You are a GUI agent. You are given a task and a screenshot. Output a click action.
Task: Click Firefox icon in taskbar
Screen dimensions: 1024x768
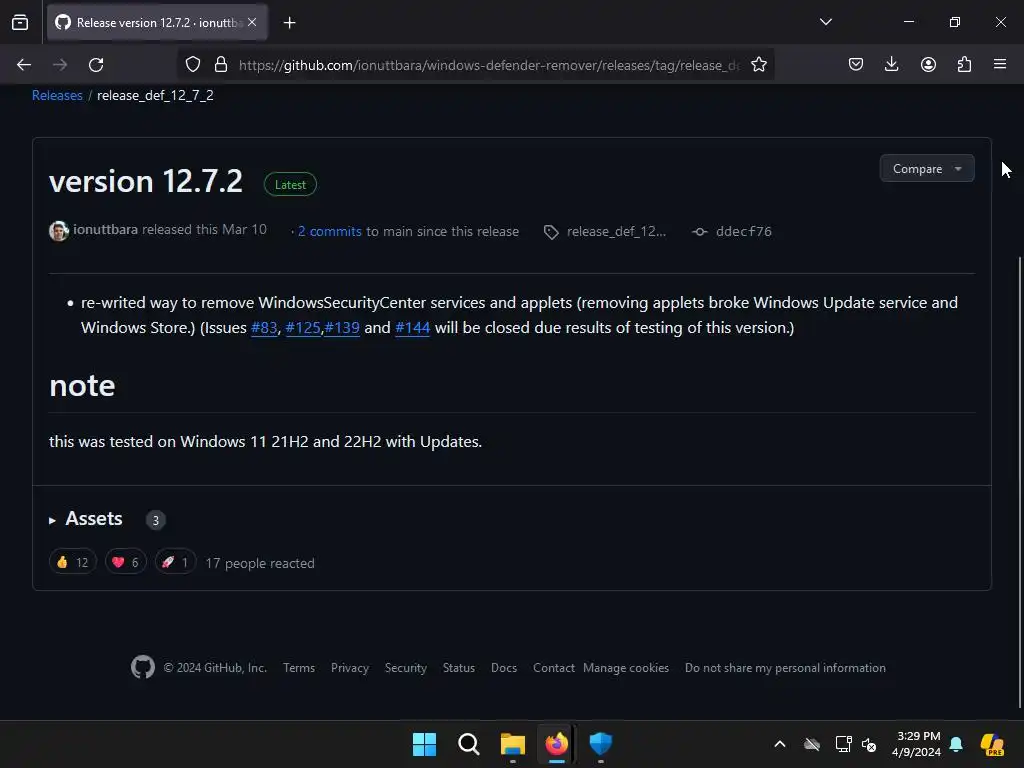(556, 744)
